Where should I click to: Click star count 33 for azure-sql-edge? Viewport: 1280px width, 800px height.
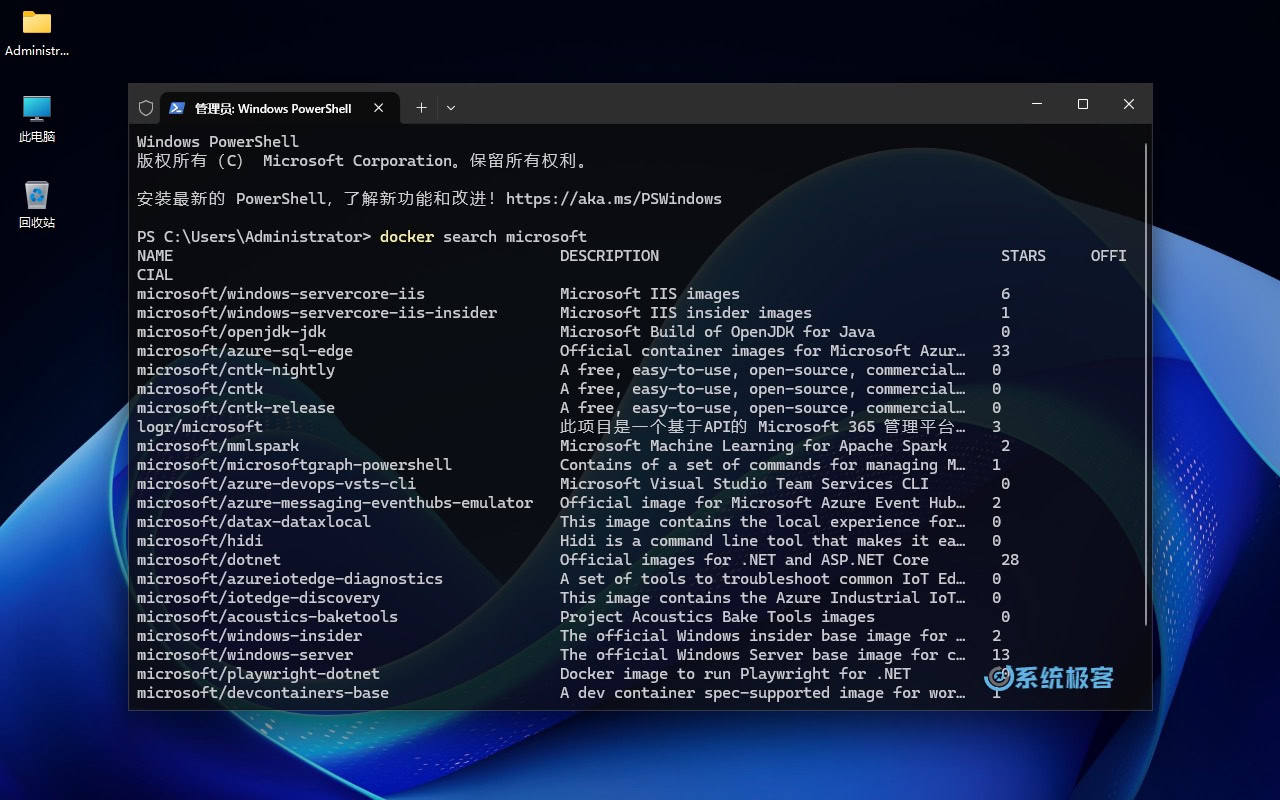1001,351
